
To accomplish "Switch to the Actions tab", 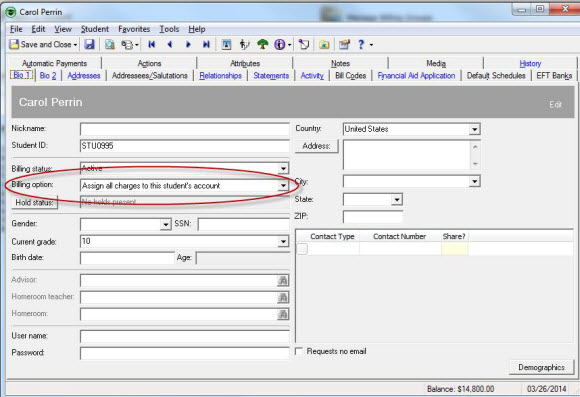I will pyautogui.click(x=149, y=63).
